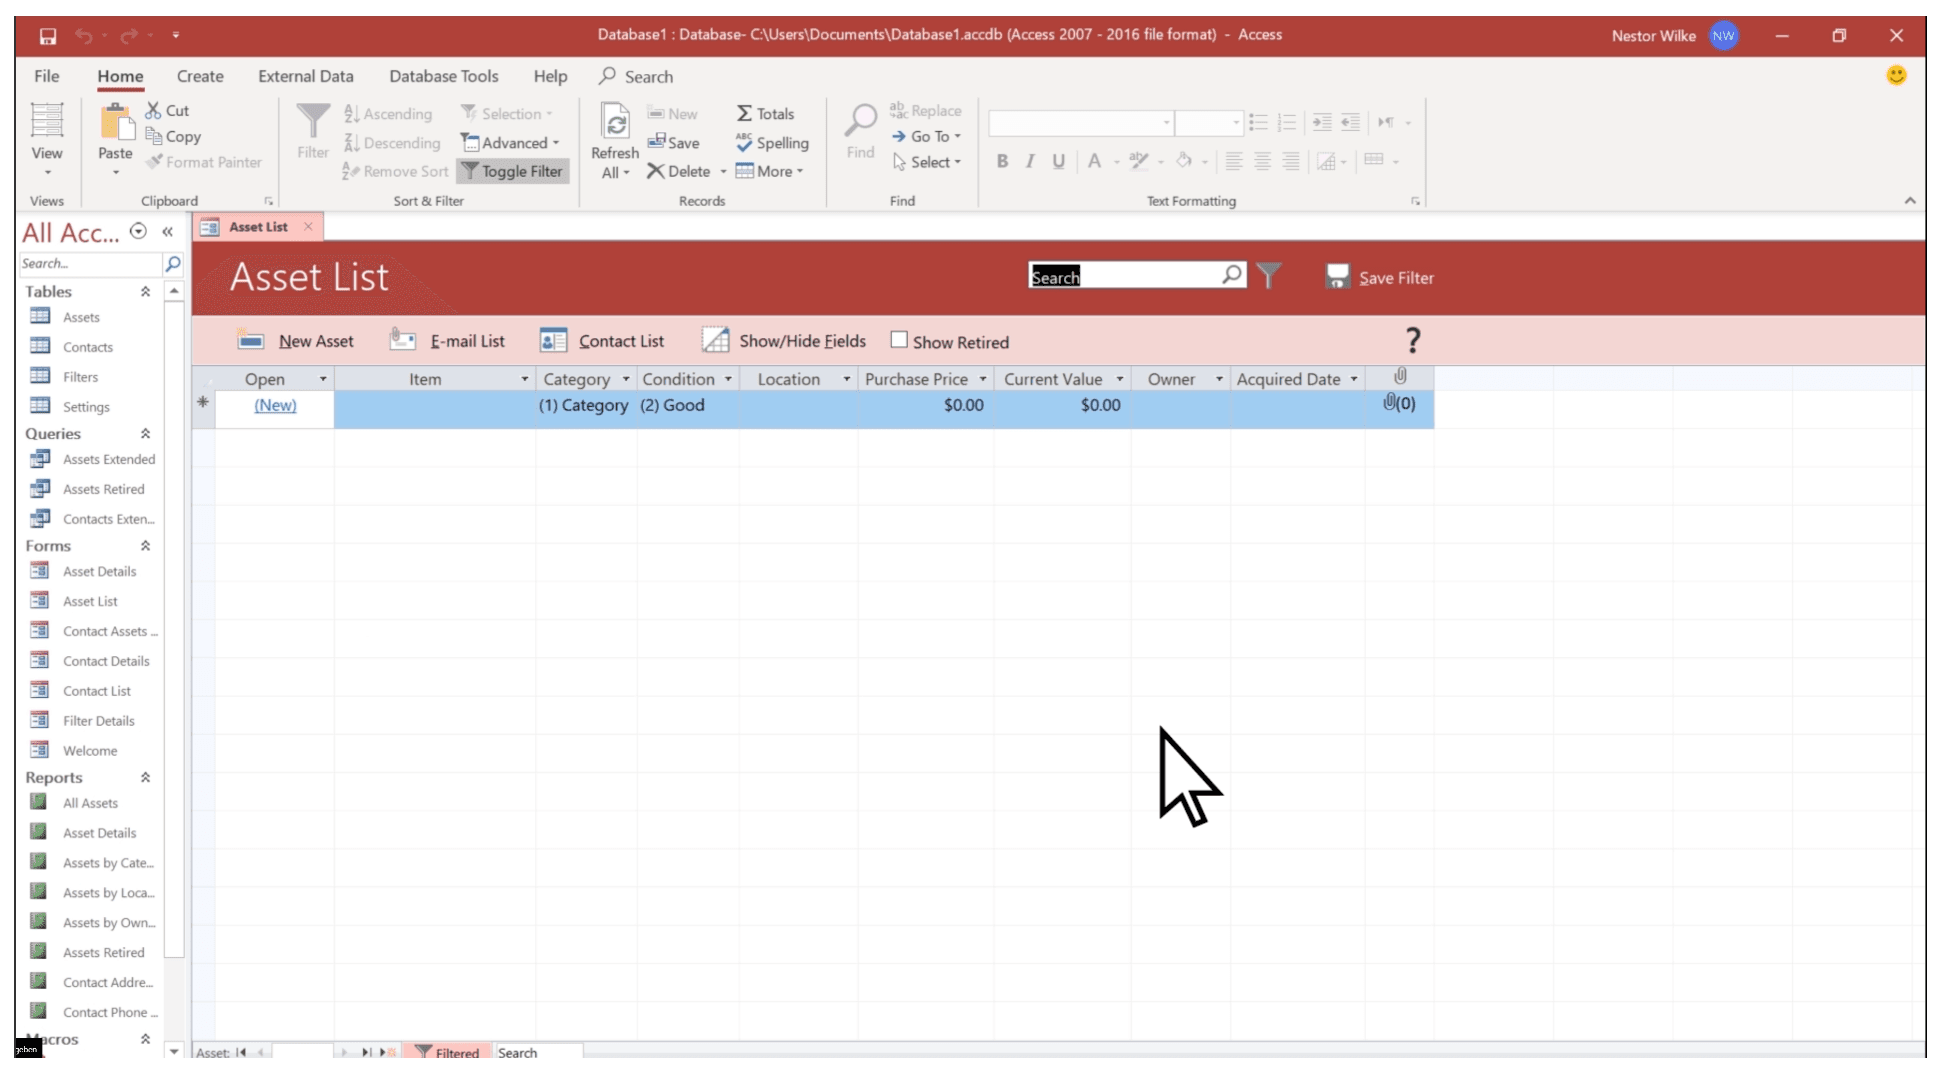Select the Cut command
Viewport: 1945px width, 1076px height.
(x=167, y=110)
